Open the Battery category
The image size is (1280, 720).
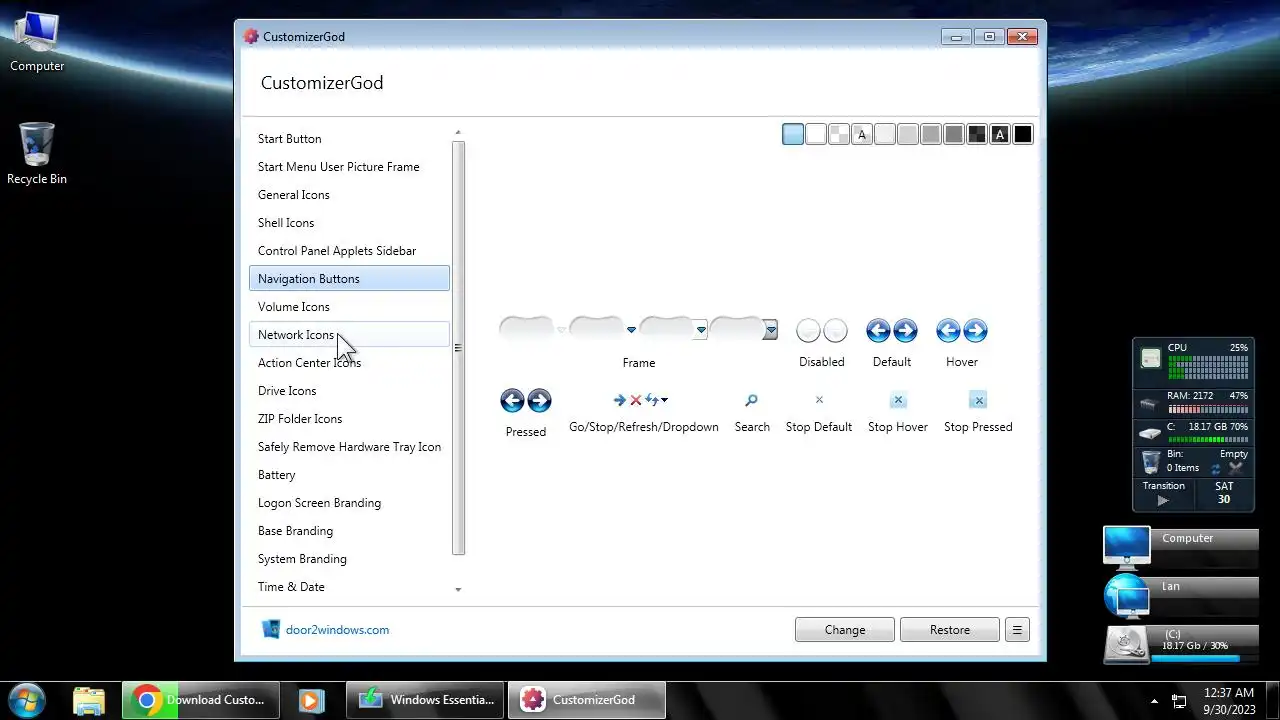click(x=349, y=475)
